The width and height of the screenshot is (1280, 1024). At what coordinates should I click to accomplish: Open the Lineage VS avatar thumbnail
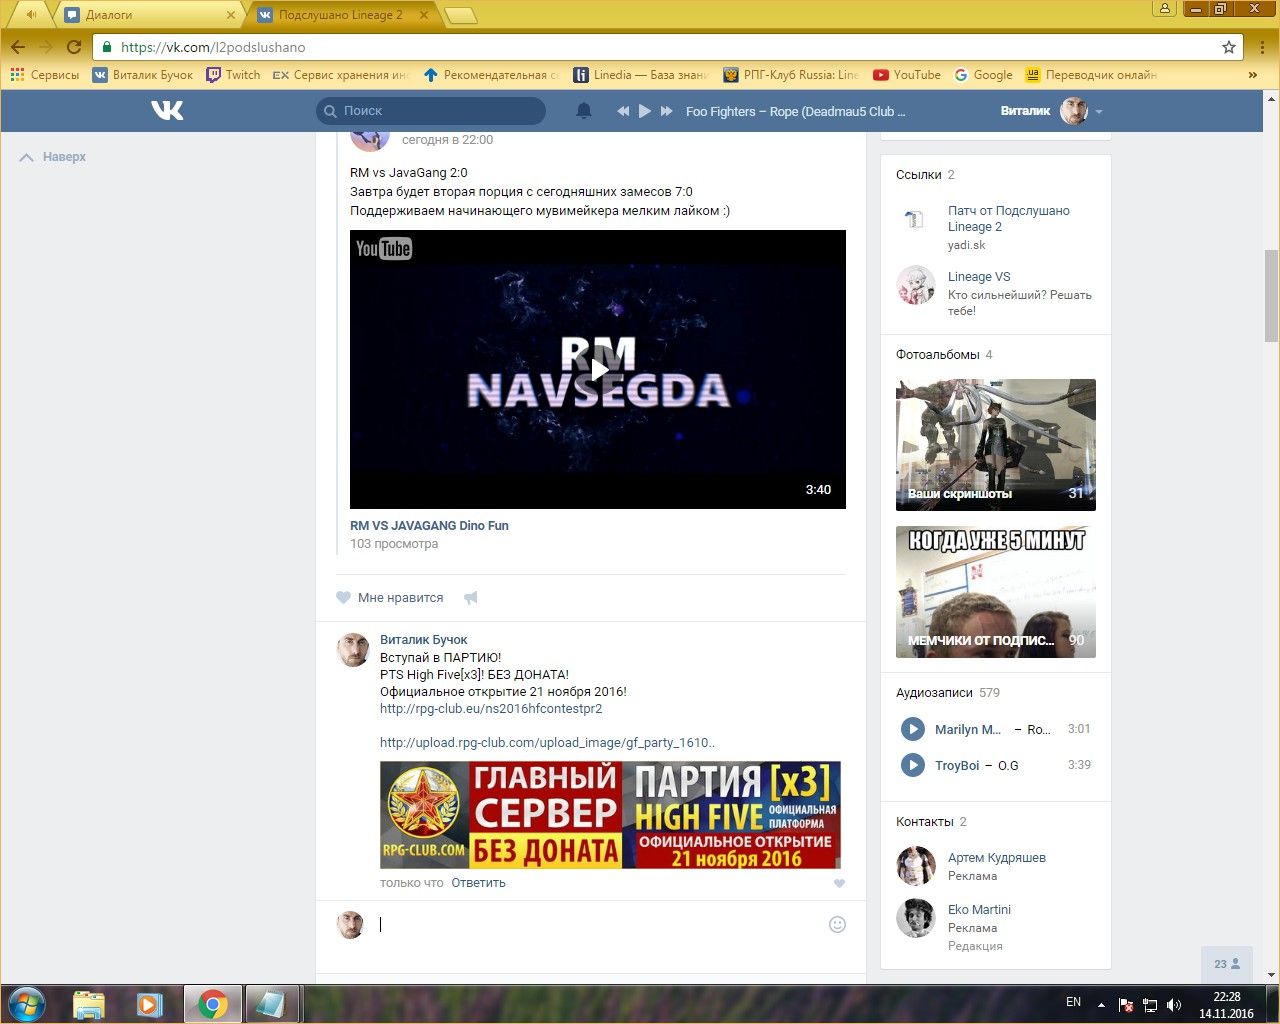point(915,285)
